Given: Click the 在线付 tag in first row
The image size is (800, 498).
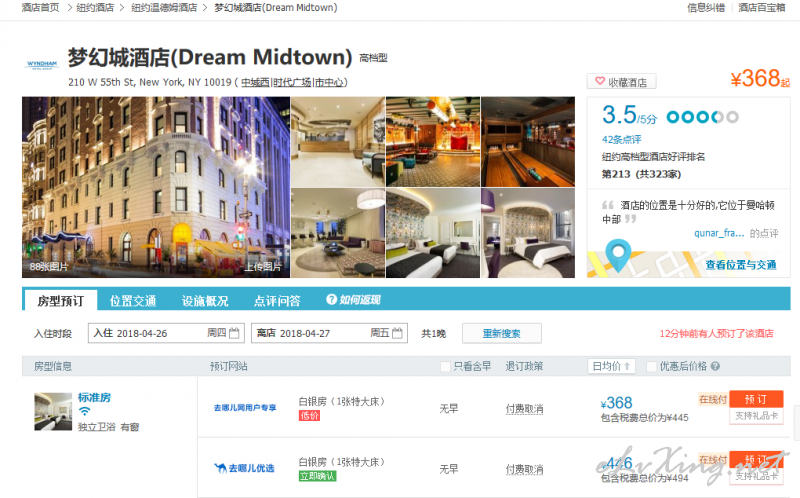Looking at the screenshot, I should [x=713, y=399].
